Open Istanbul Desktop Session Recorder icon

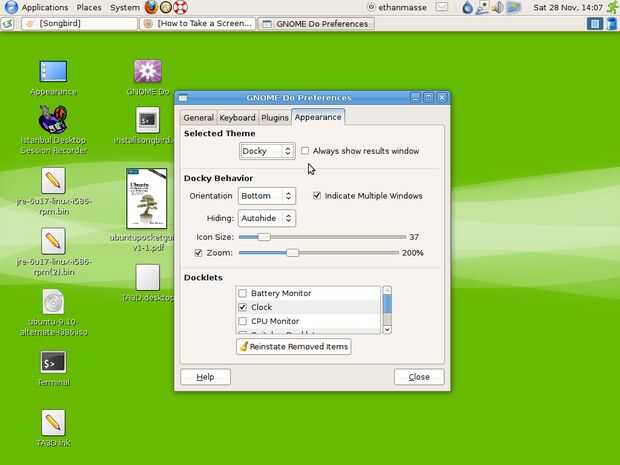click(x=53, y=119)
